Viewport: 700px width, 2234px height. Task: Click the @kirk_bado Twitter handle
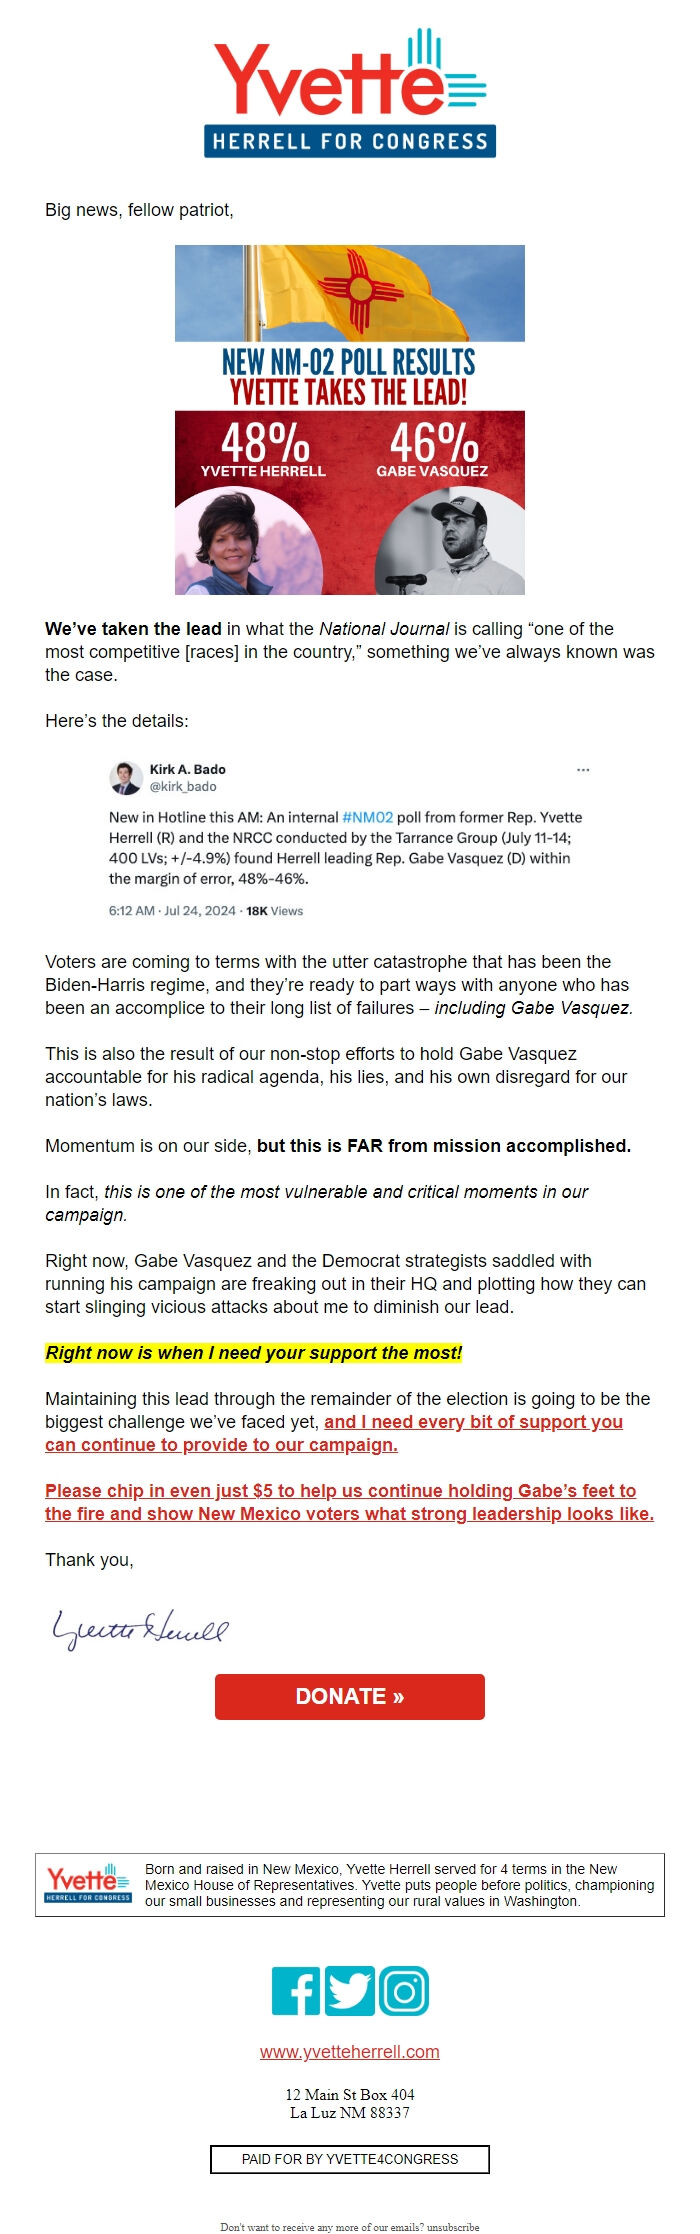click(x=183, y=786)
